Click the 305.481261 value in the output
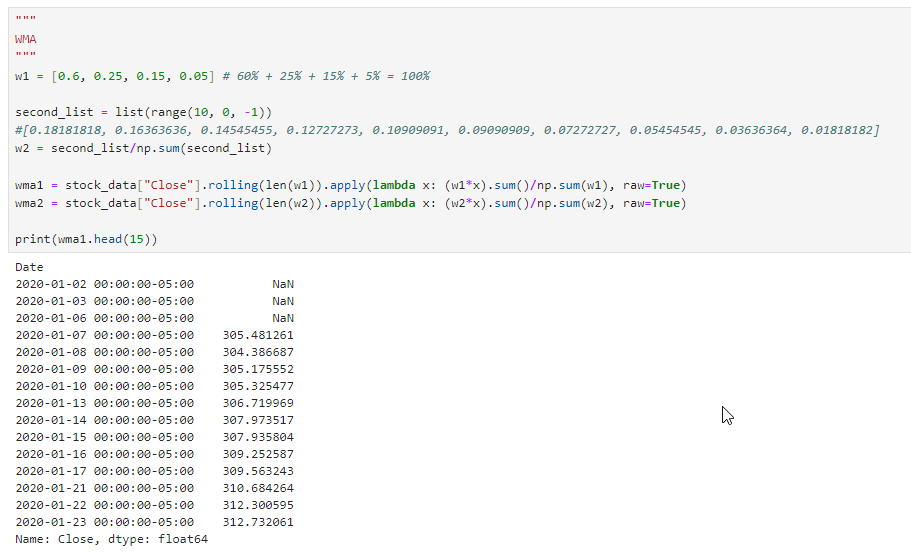The height and width of the screenshot is (553, 911). click(258, 335)
